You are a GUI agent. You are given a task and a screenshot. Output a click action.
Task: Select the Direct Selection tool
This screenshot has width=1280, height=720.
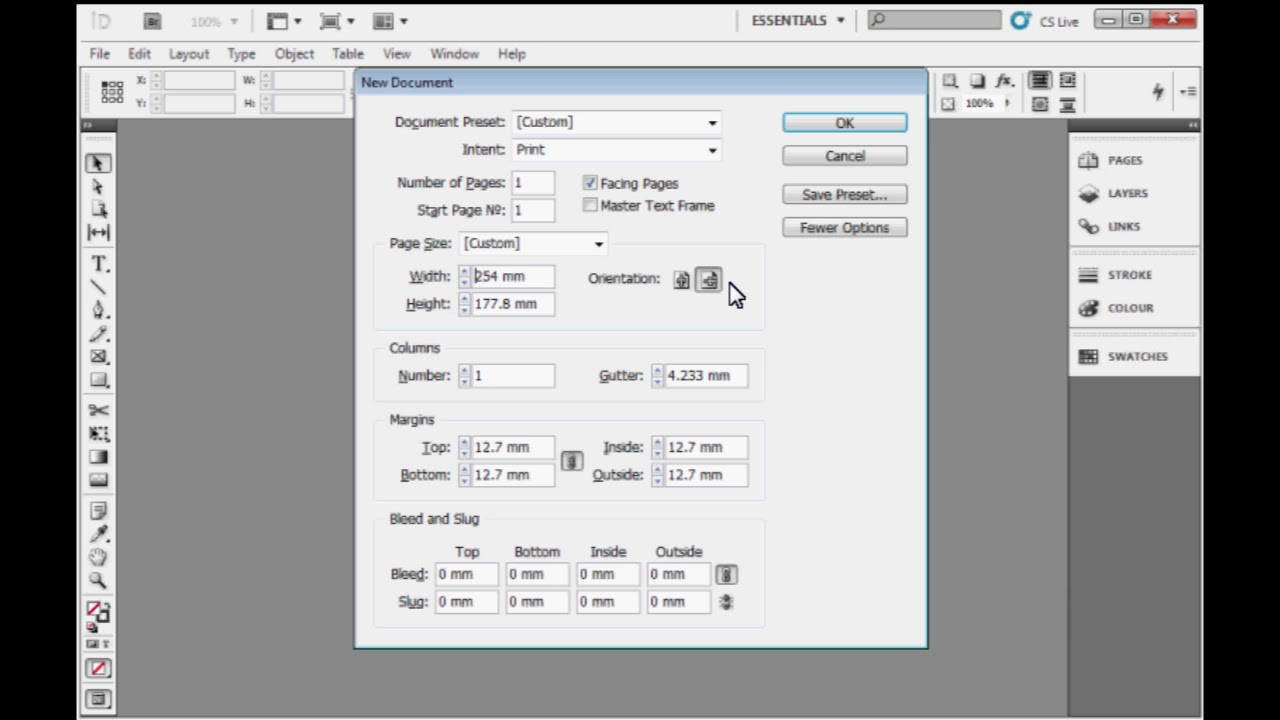98,187
